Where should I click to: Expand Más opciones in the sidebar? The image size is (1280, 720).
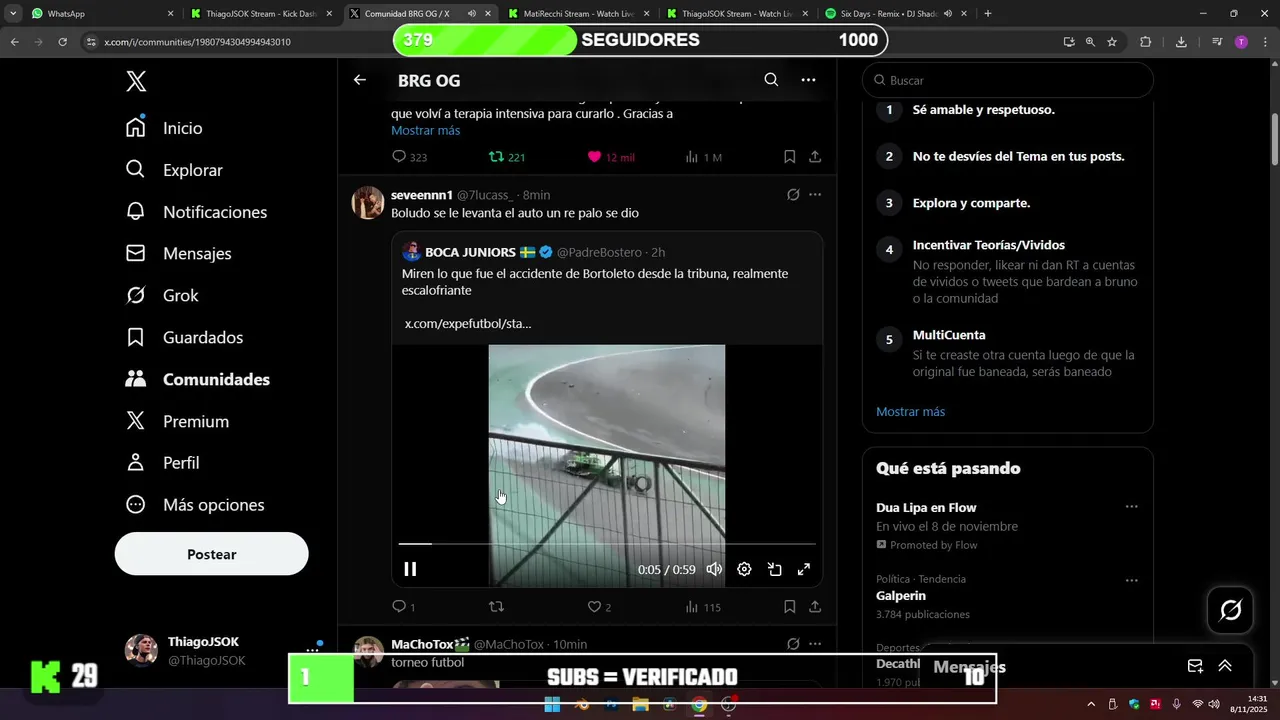coord(195,505)
